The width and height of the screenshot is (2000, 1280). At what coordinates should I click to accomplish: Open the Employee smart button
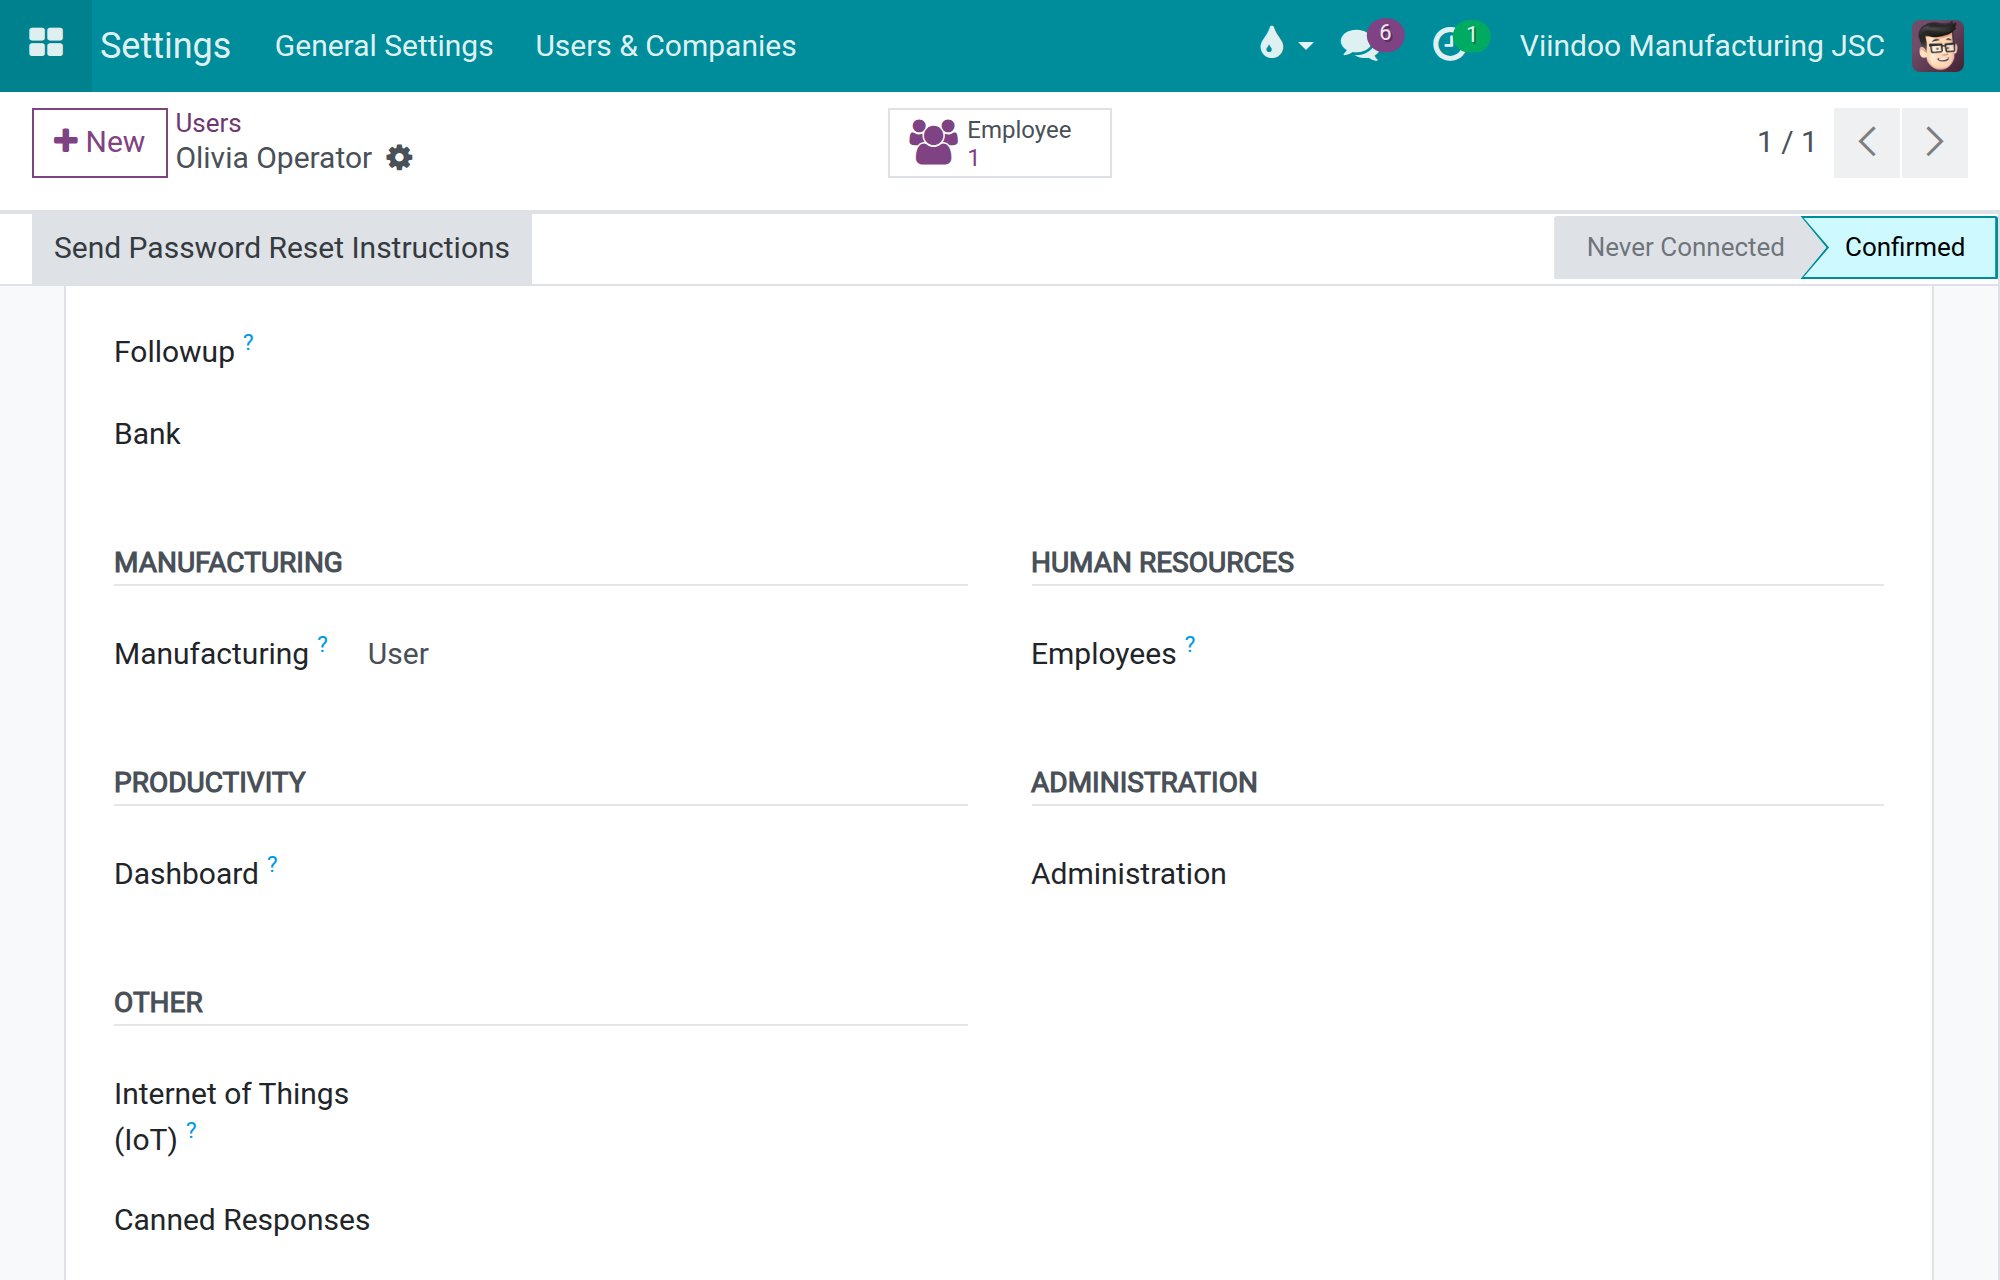click(x=999, y=143)
